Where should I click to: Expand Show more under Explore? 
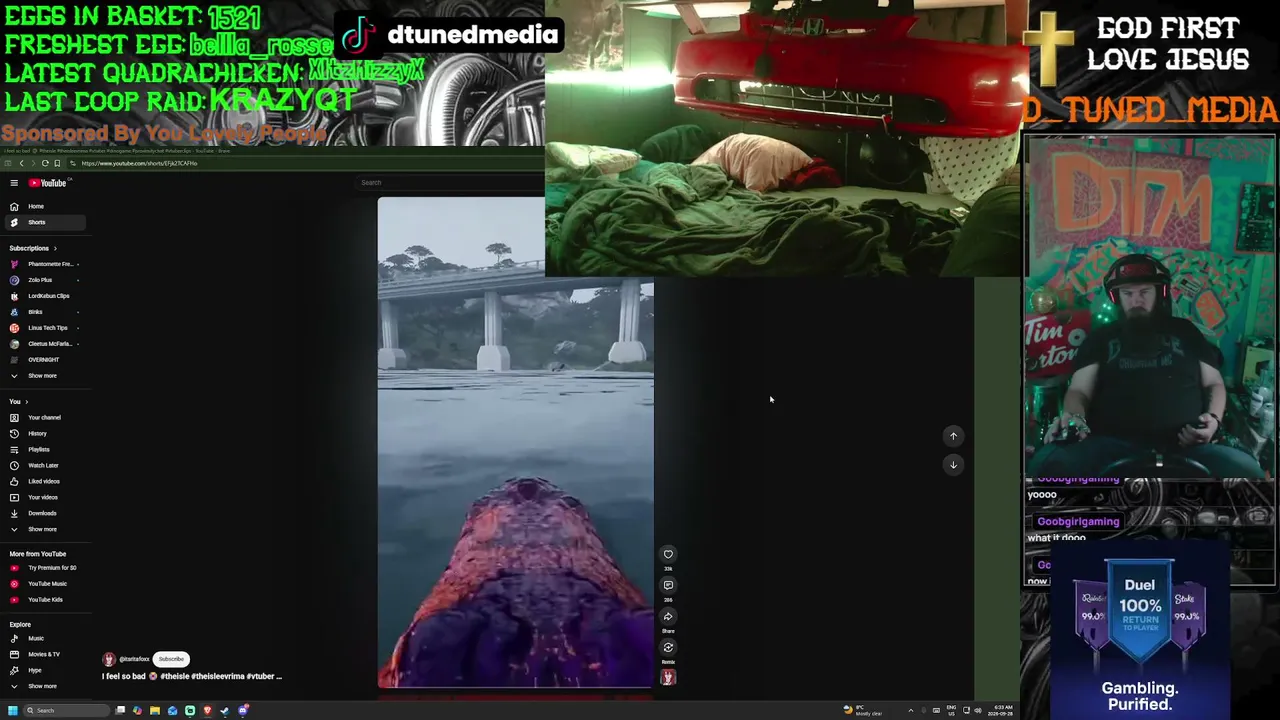44,686
